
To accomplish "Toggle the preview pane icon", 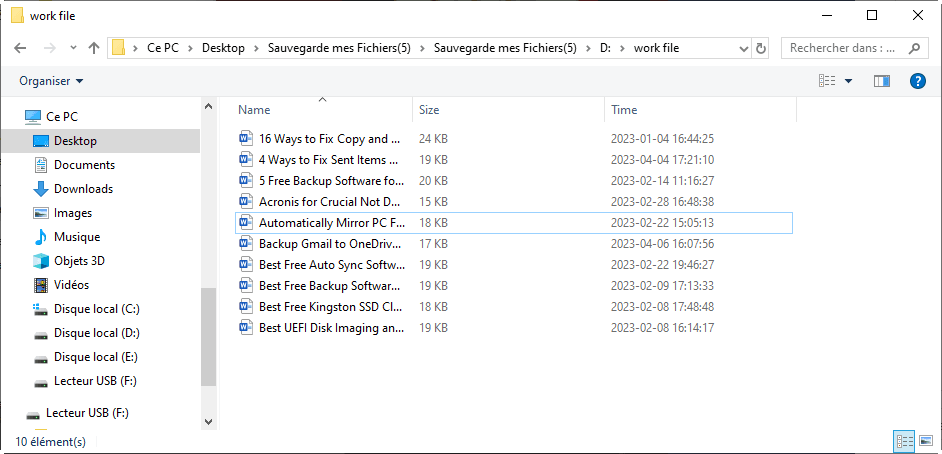I will (x=881, y=81).
